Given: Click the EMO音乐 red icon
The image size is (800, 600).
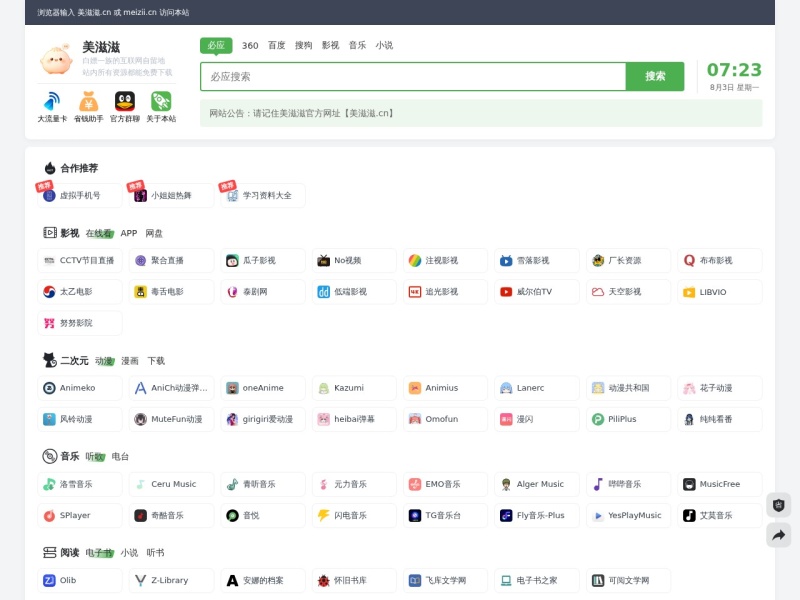Looking at the screenshot, I should click(415, 484).
